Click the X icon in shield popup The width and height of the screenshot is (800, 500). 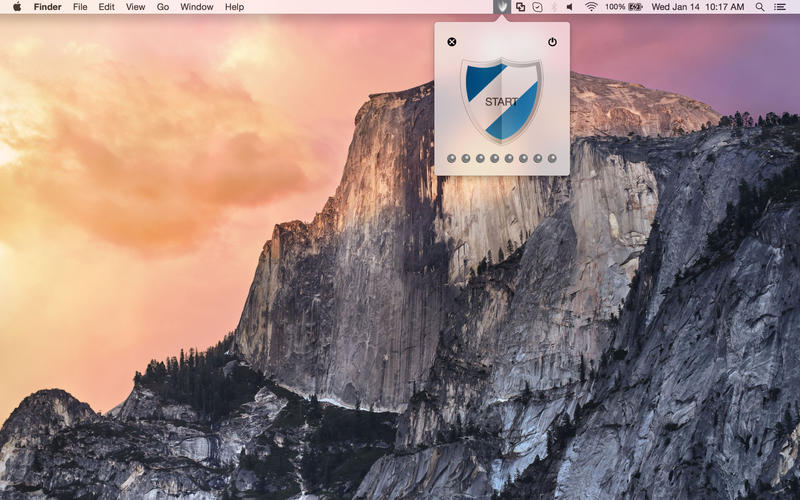pos(452,42)
